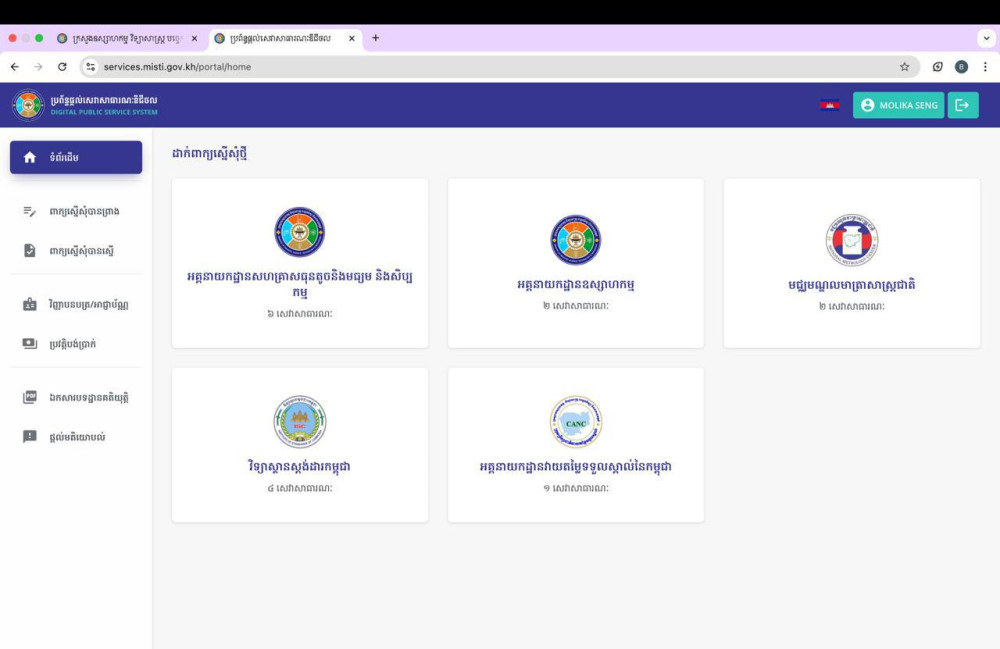The width and height of the screenshot is (1000, 649).
Task: Click the Home icon in the sidebar
Action: [x=30, y=158]
